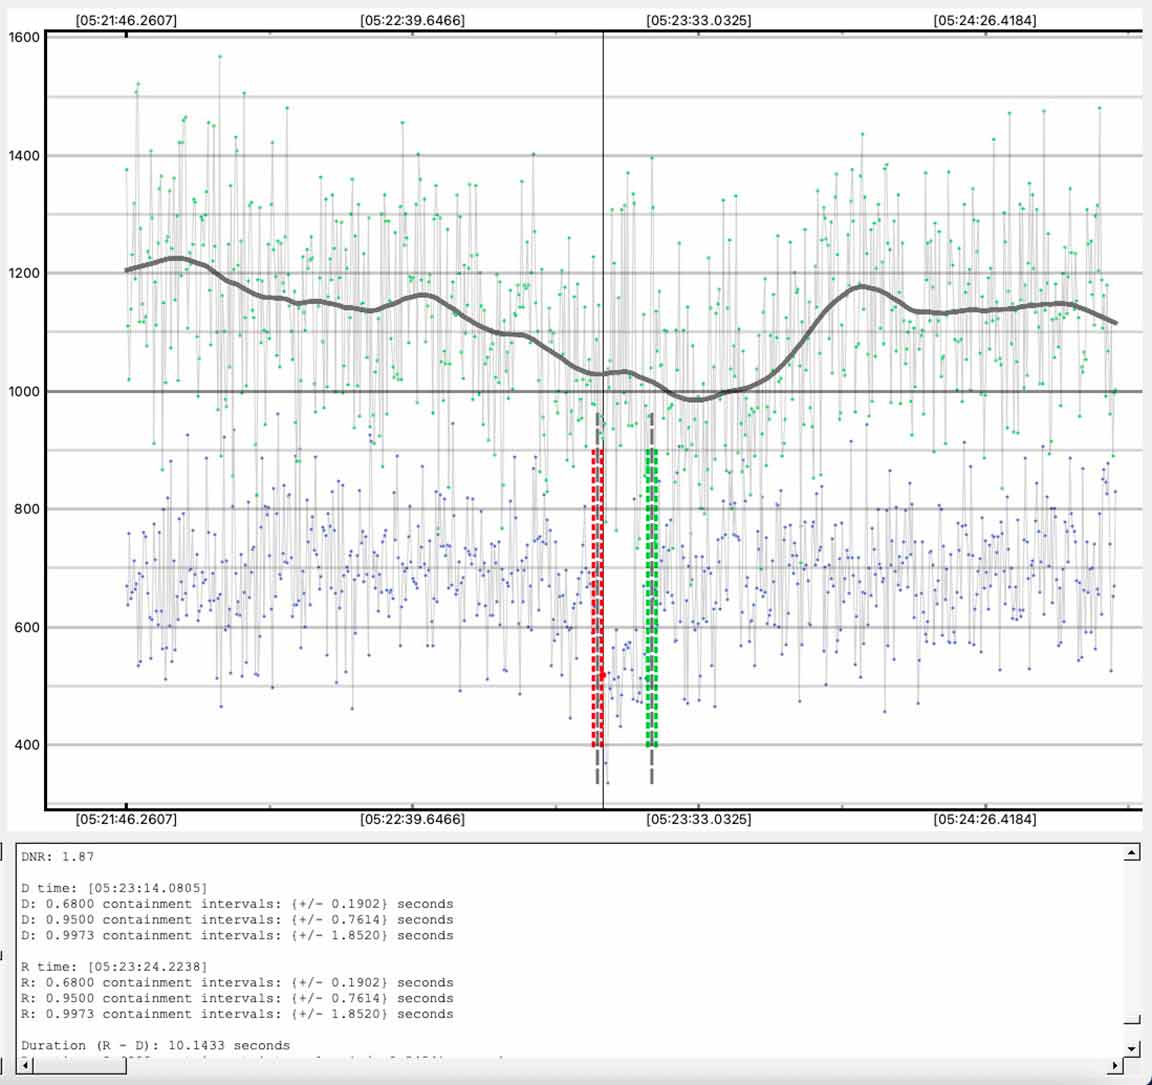The height and width of the screenshot is (1085, 1152).
Task: Click the R: 0.9500 containment intervals line
Action: pos(237,998)
